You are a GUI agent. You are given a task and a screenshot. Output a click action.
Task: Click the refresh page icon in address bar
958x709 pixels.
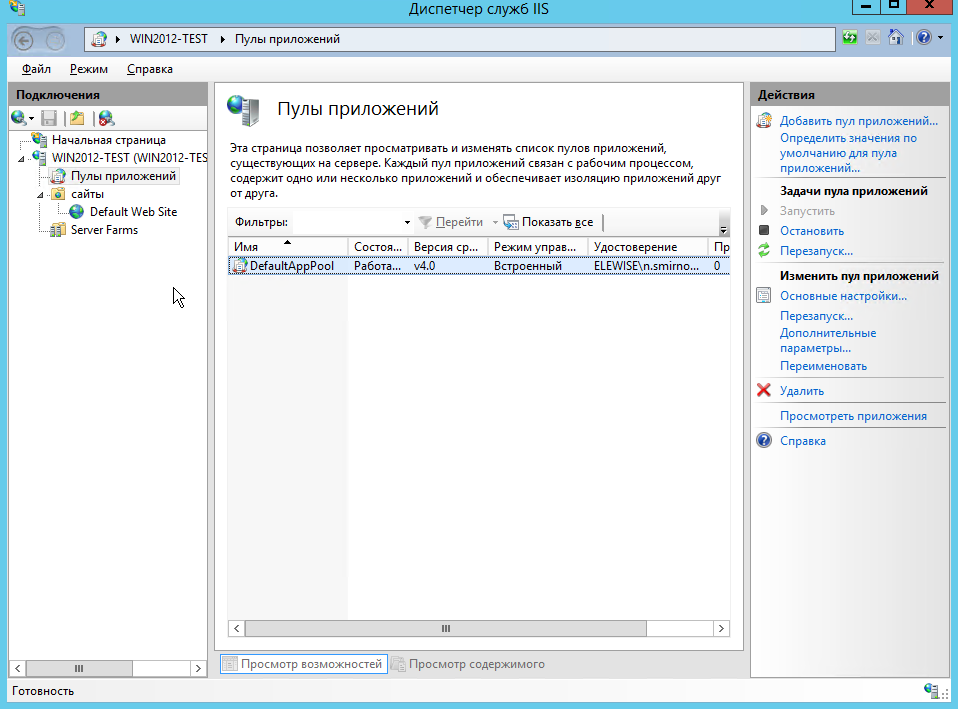[850, 38]
